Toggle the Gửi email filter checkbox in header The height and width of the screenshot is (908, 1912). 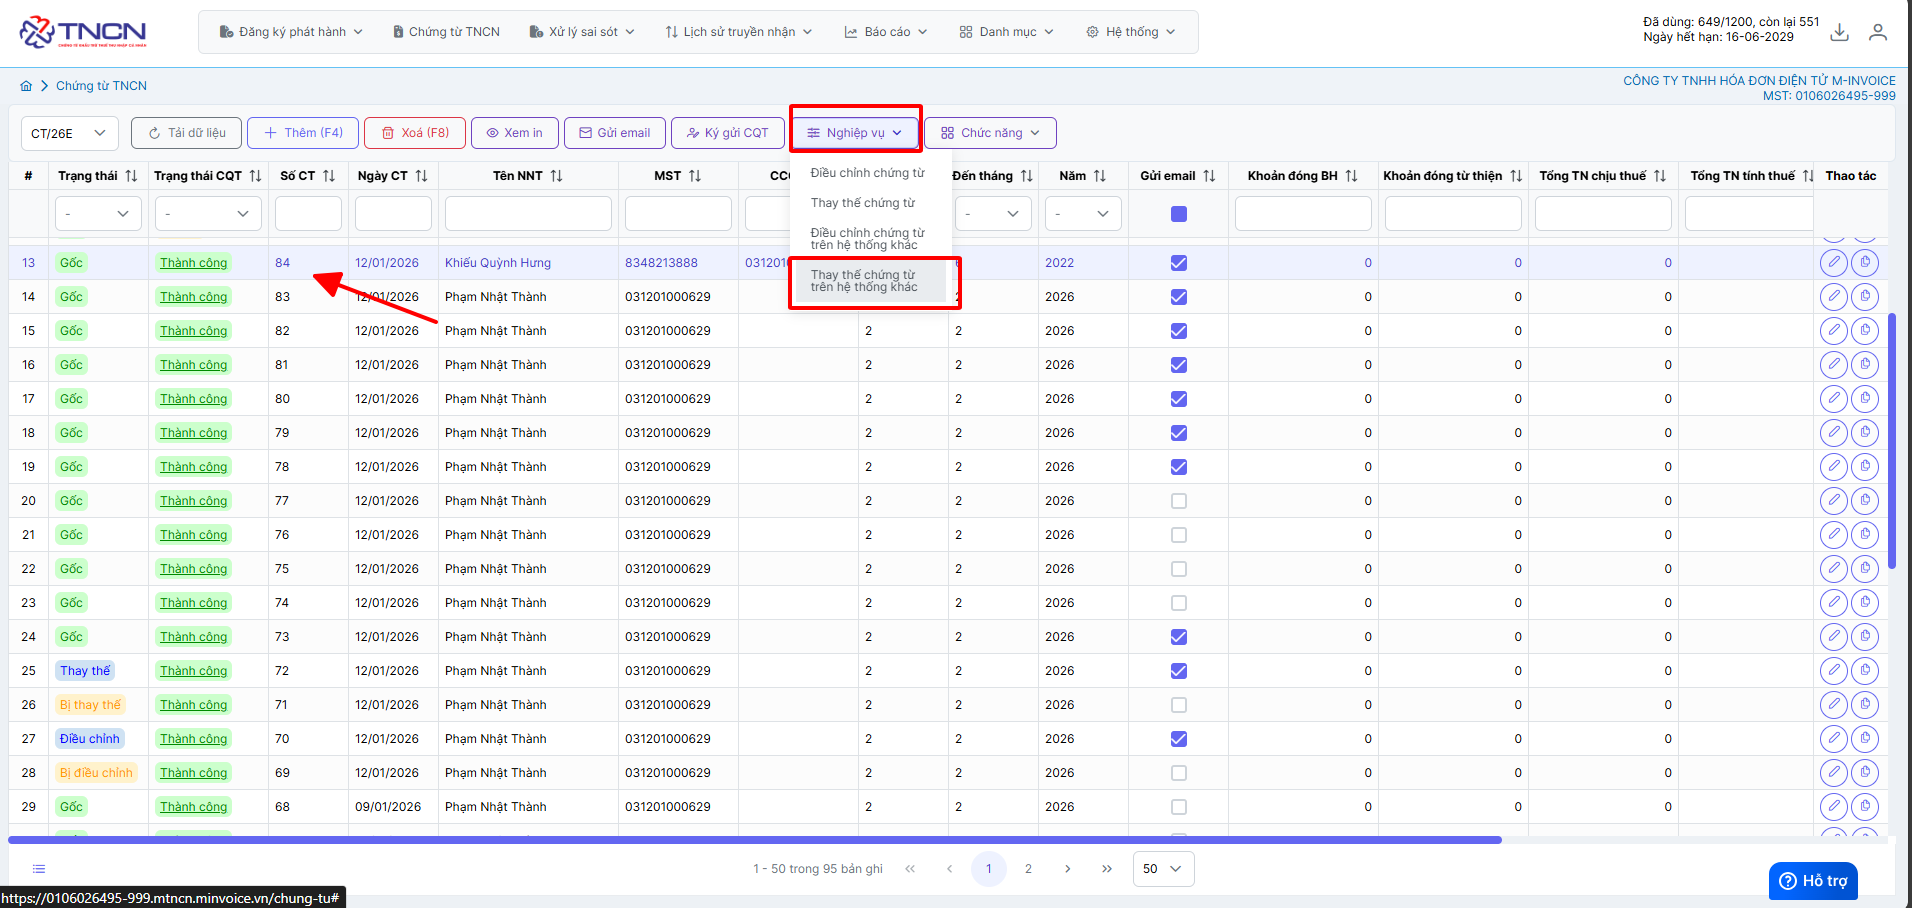[1179, 214]
